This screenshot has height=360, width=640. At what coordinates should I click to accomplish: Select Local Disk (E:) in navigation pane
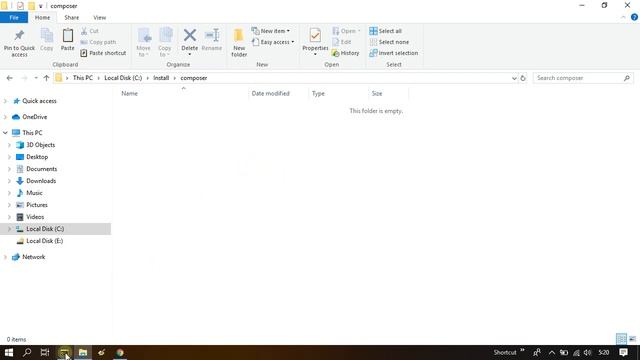(44, 241)
